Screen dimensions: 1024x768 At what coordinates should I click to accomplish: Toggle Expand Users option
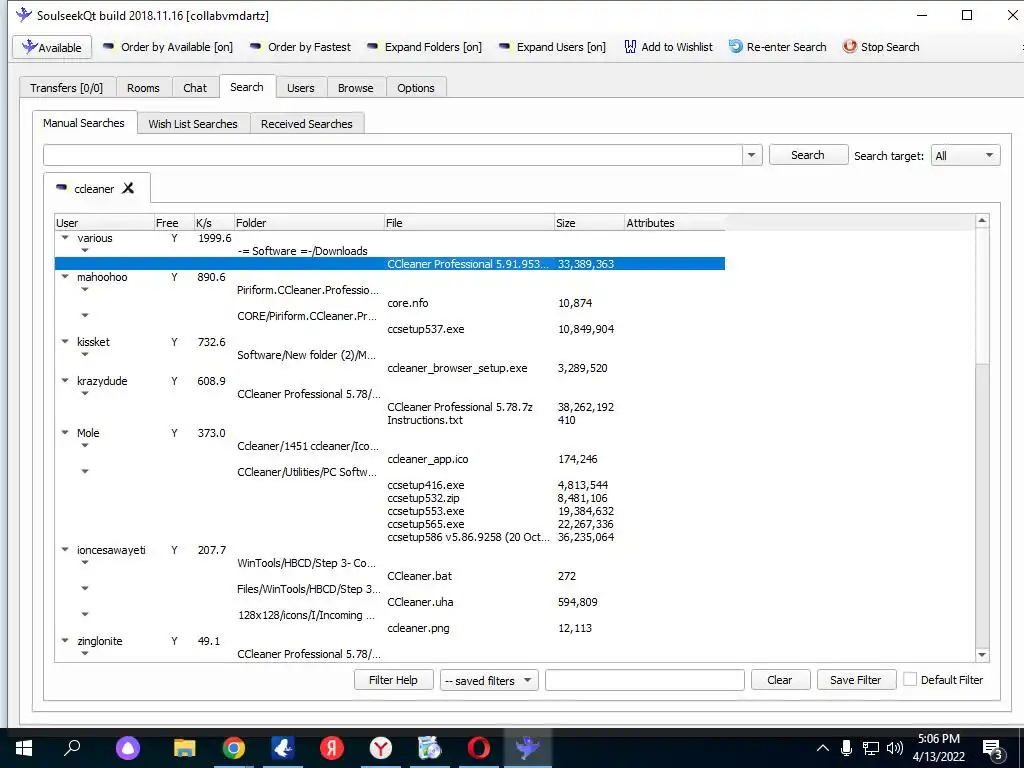[x=552, y=47]
